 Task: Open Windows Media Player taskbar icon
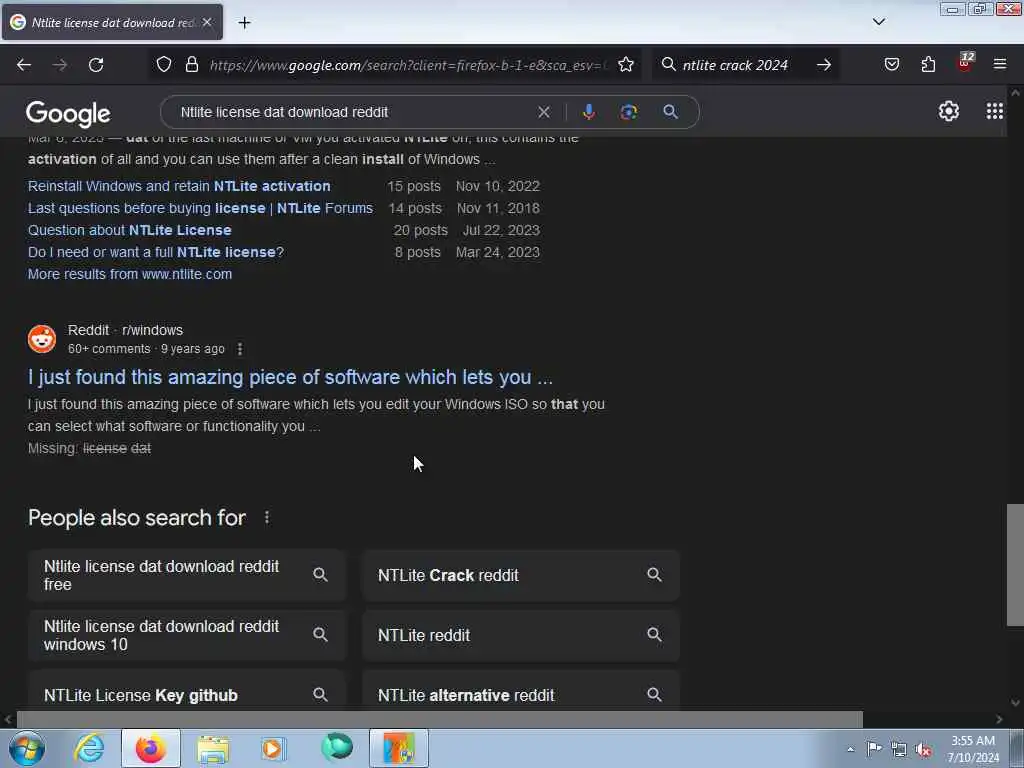tap(273, 748)
